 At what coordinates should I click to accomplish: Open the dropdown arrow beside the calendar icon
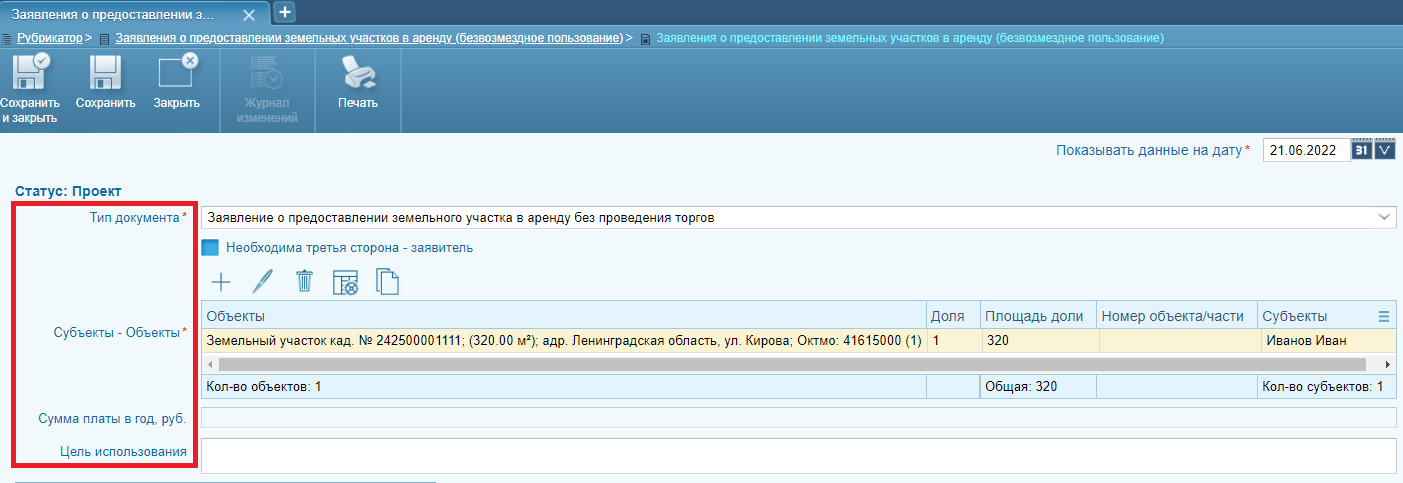tap(1385, 150)
